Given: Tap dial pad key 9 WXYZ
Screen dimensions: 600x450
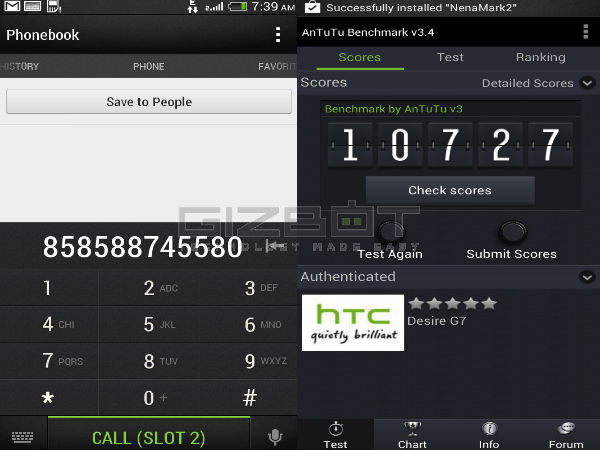Looking at the screenshot, I should click(x=248, y=361).
